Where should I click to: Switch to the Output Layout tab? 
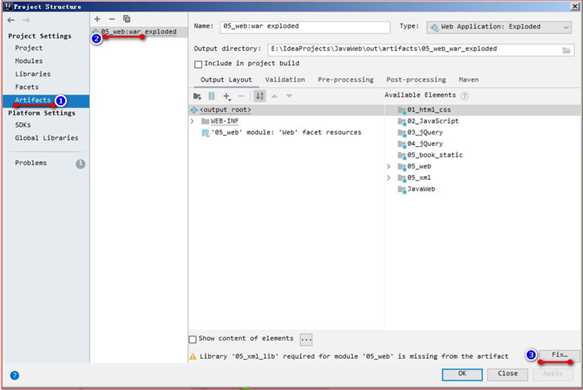pyautogui.click(x=226, y=80)
